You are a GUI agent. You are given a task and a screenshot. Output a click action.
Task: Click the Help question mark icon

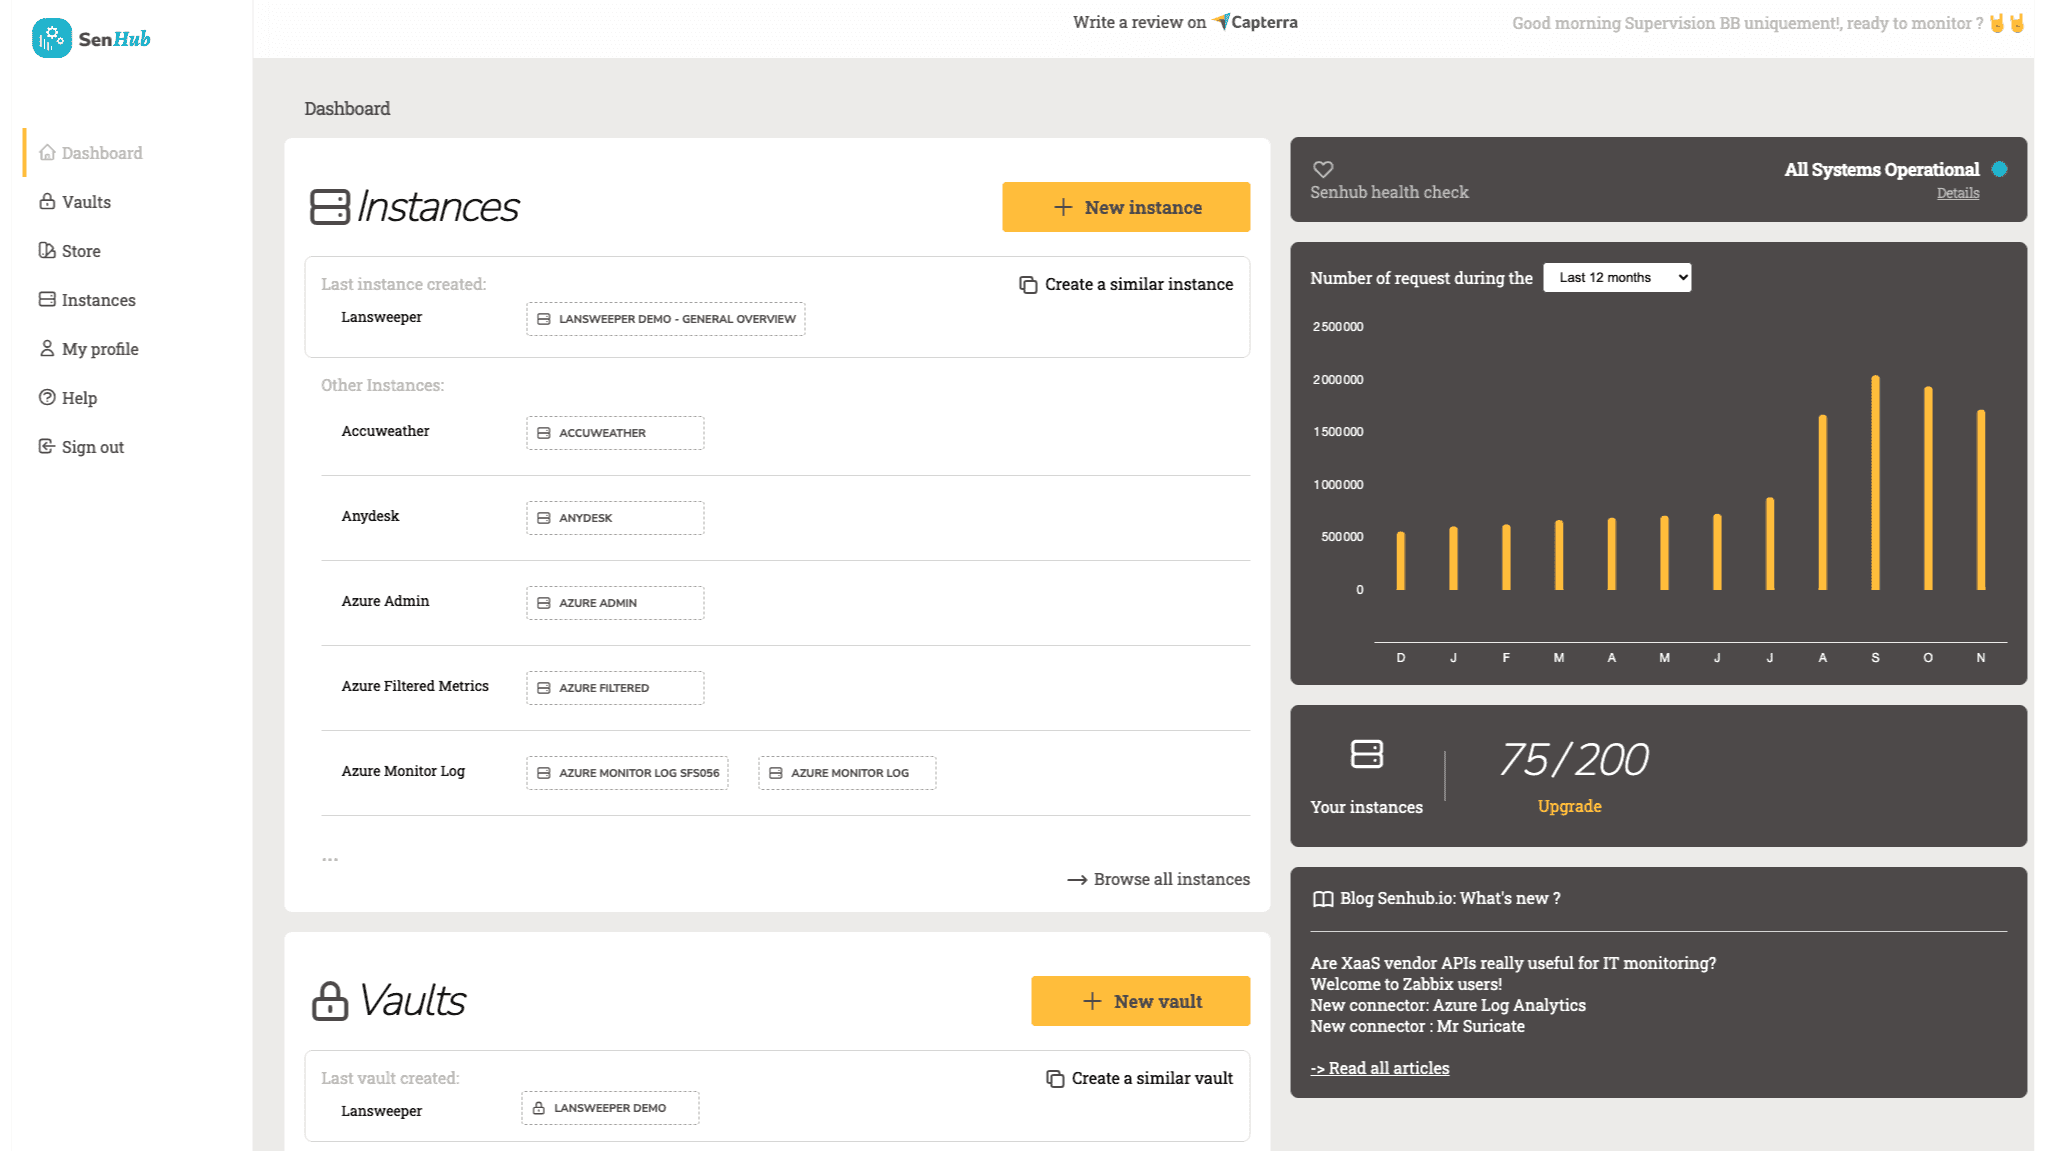pos(47,397)
